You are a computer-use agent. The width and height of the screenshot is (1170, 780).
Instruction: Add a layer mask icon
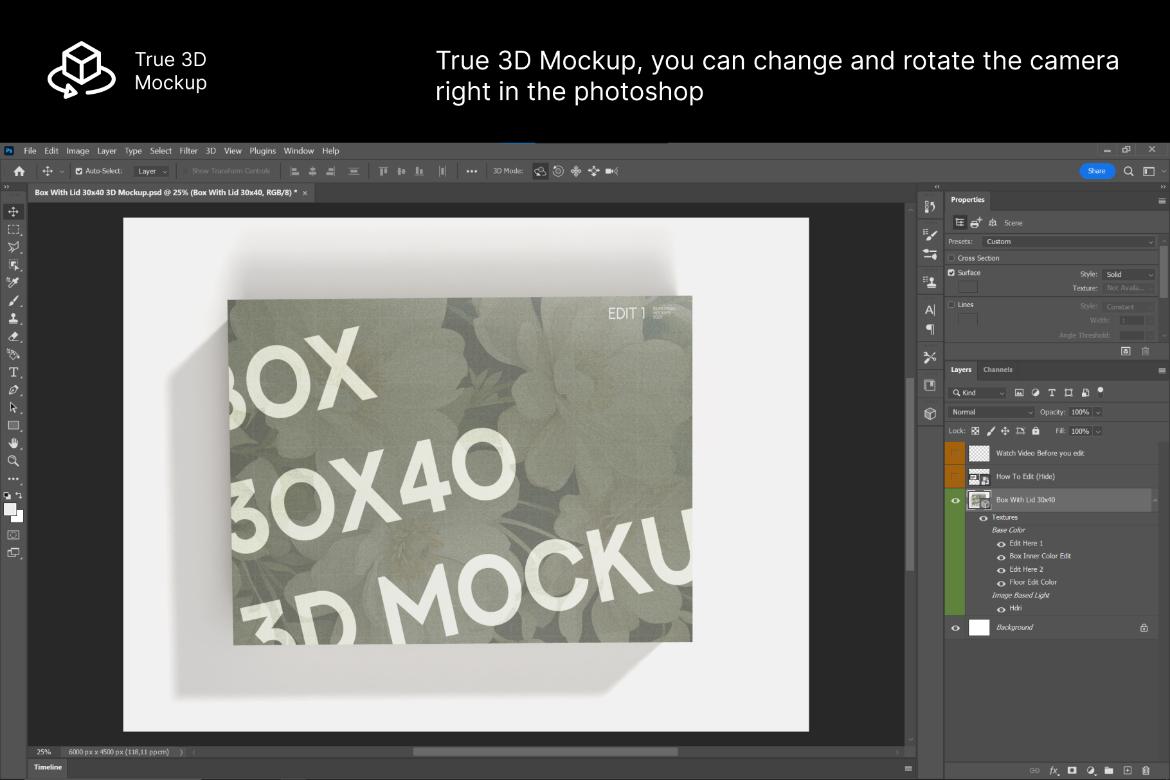(x=1072, y=770)
